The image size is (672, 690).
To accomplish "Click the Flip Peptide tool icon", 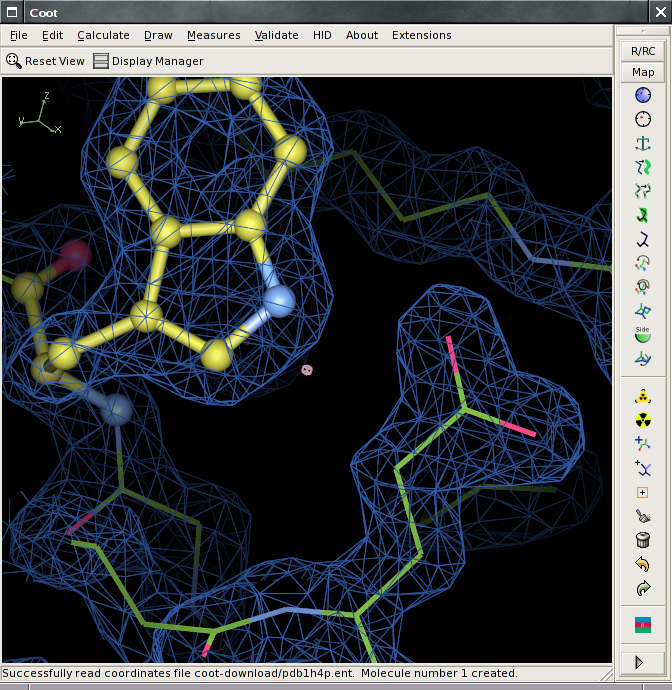I will pos(643,311).
